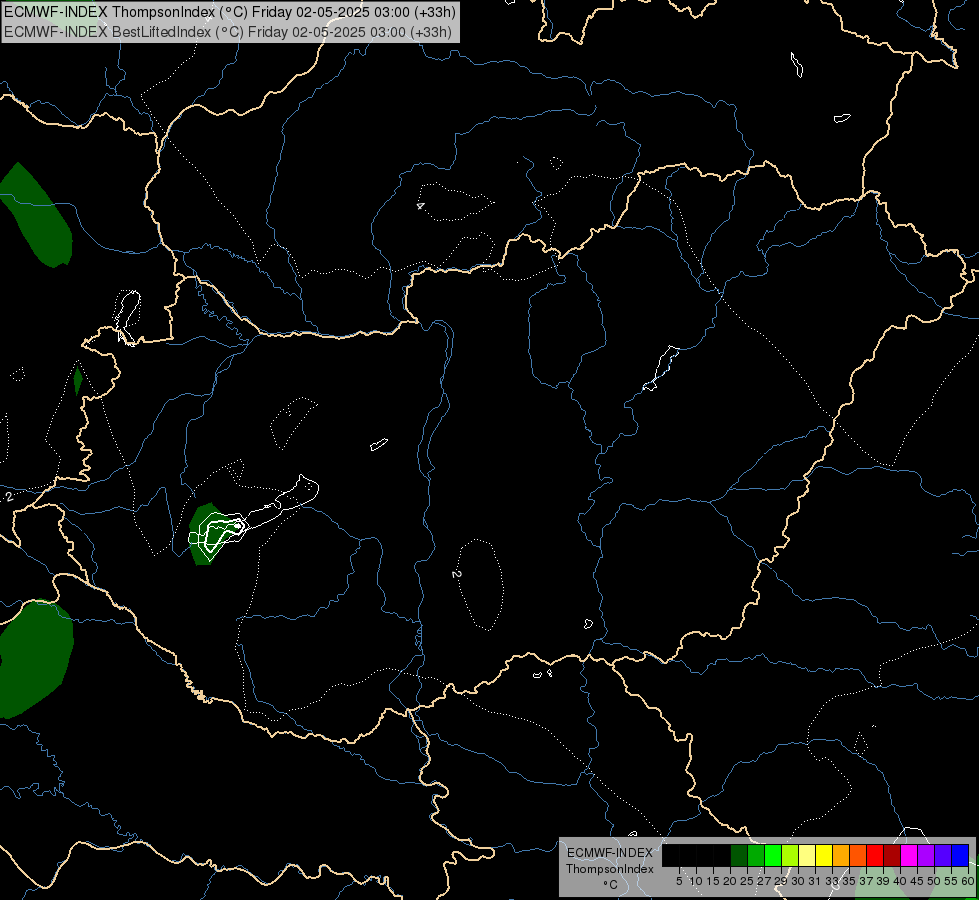Click the °C unit label in the legend
Image resolution: width=979 pixels, height=900 pixels.
click(x=610, y=884)
